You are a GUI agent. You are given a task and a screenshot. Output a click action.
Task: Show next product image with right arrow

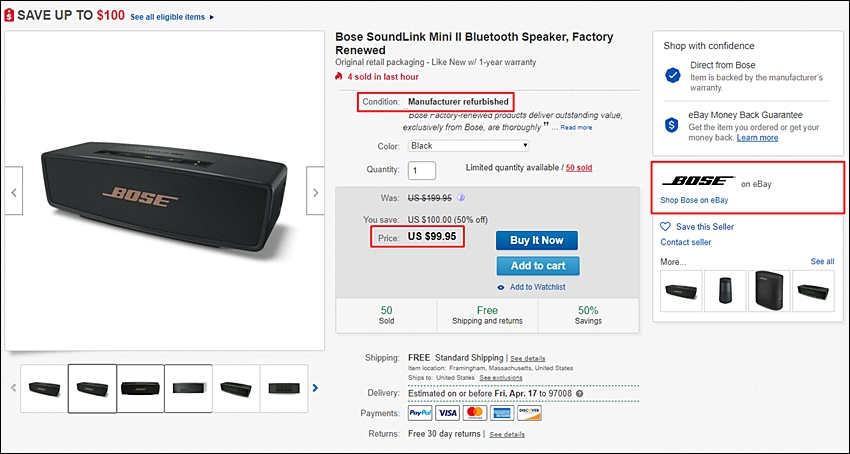pos(315,191)
